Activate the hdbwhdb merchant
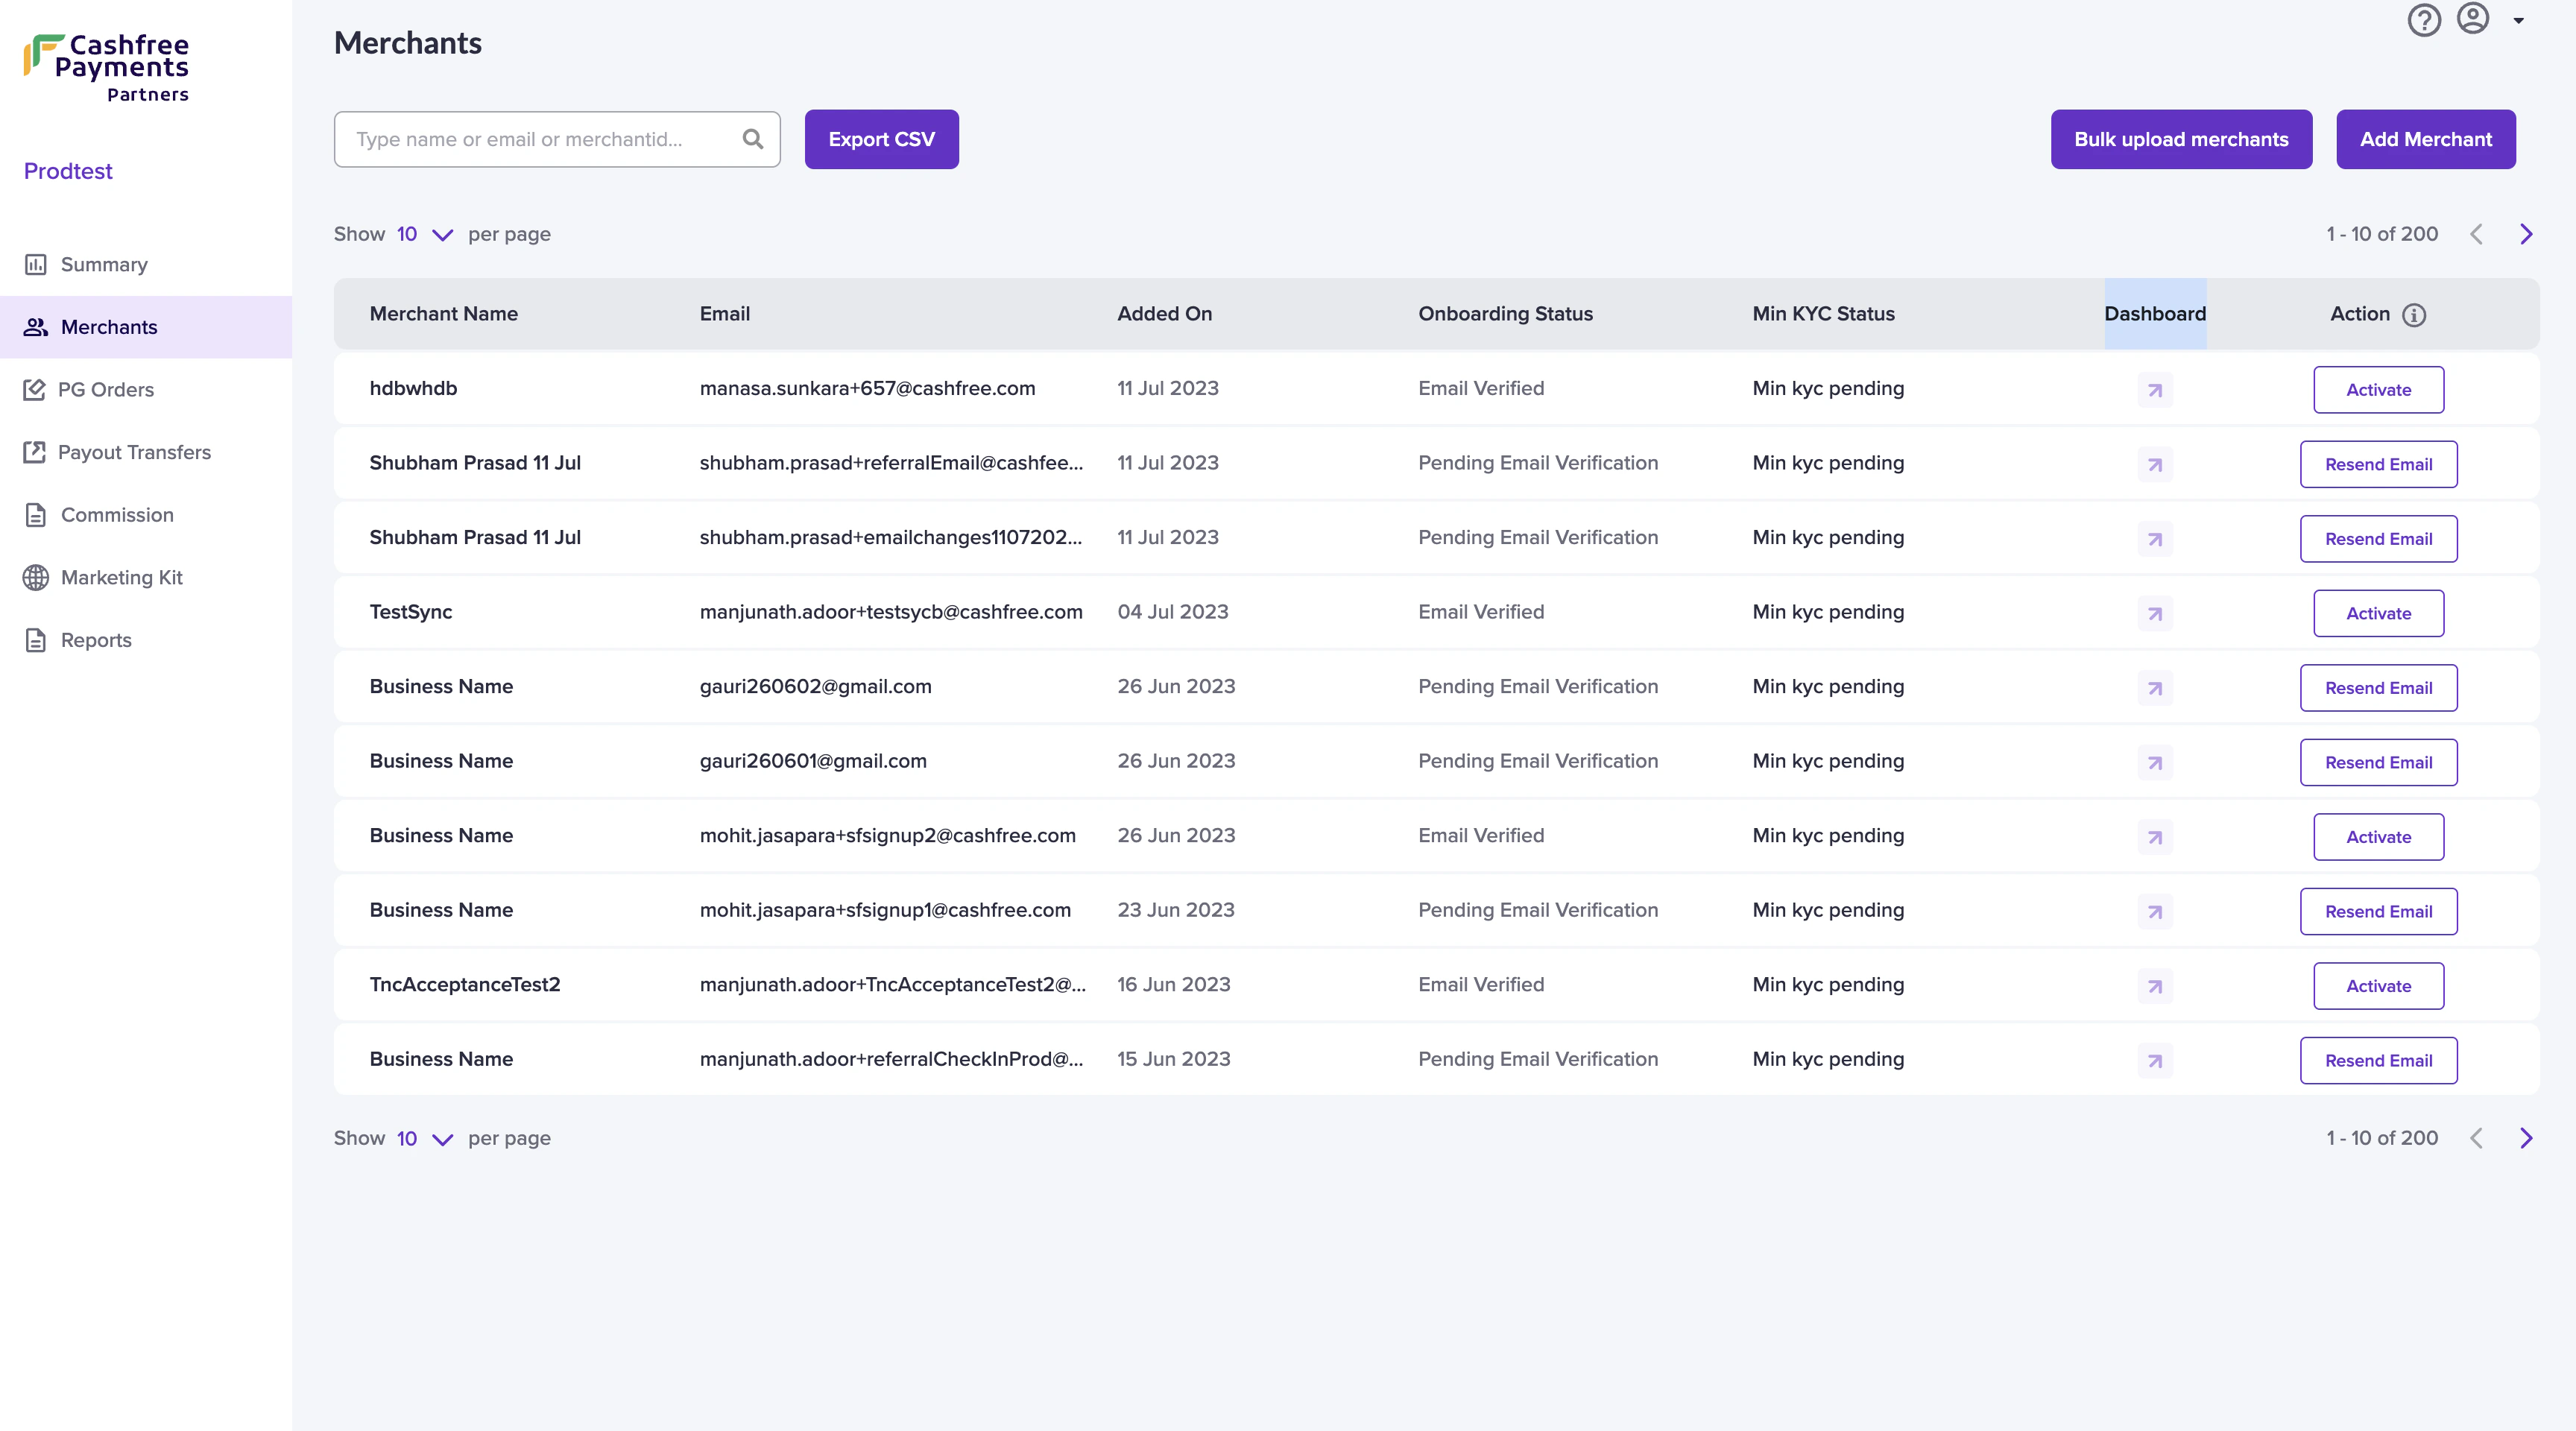 (x=2378, y=390)
